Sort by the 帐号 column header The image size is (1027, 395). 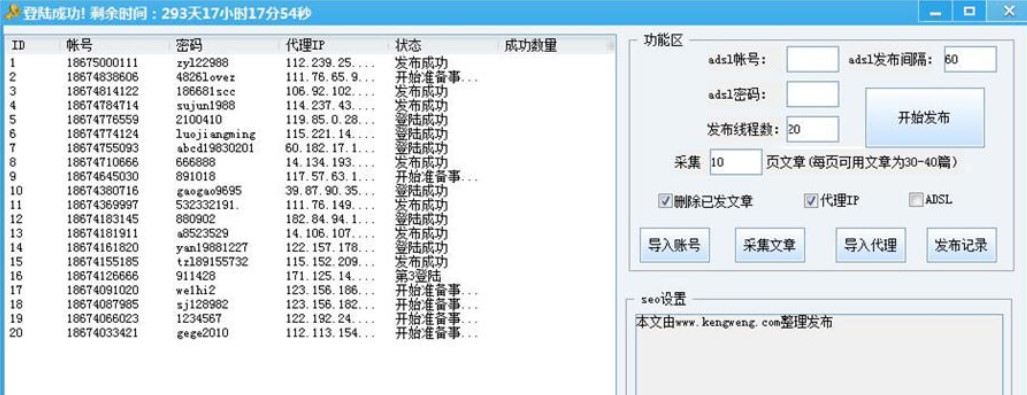(115, 45)
